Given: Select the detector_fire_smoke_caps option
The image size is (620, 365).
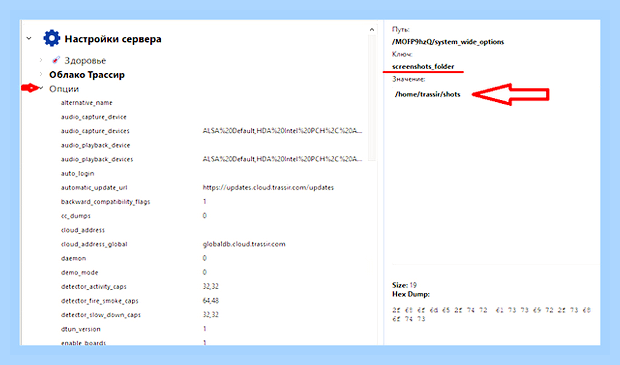Looking at the screenshot, I should click(x=100, y=301).
